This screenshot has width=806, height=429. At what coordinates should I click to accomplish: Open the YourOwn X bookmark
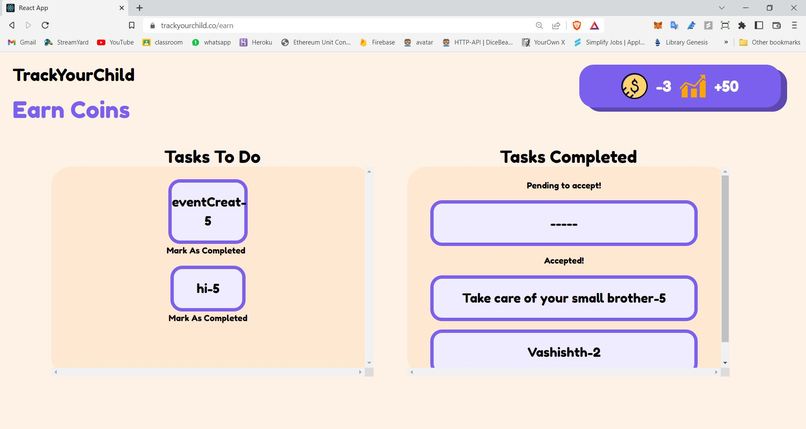point(543,42)
